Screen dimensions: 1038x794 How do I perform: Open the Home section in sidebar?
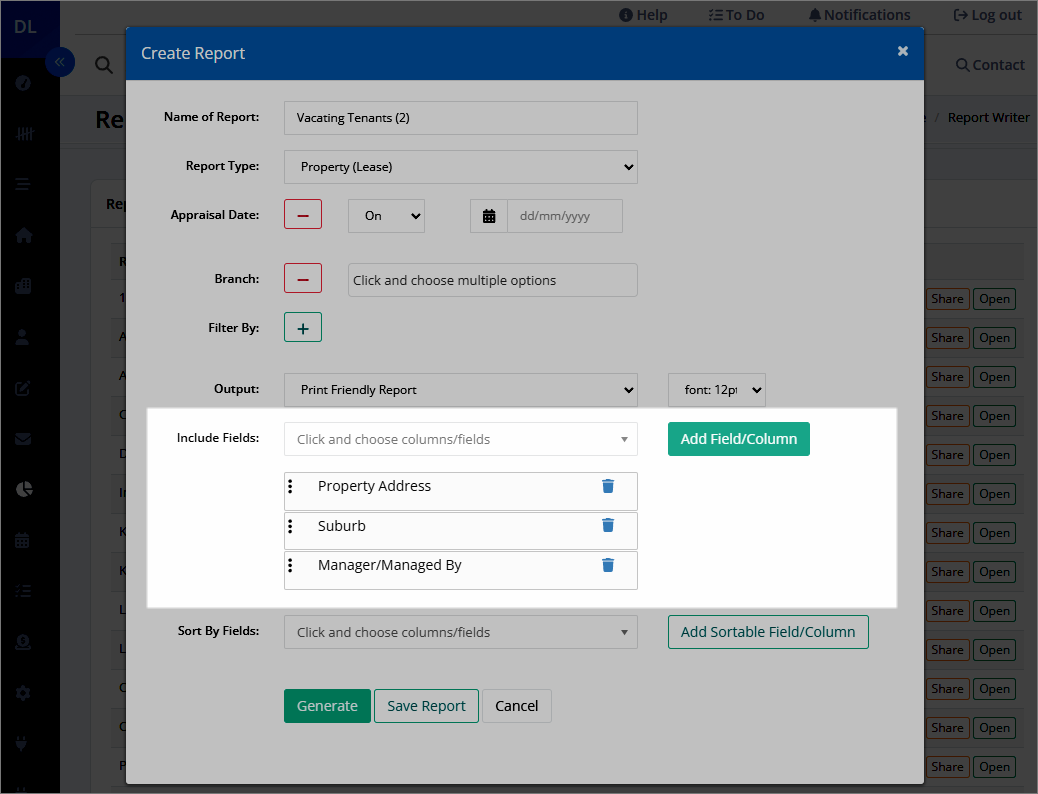pyautogui.click(x=22, y=235)
